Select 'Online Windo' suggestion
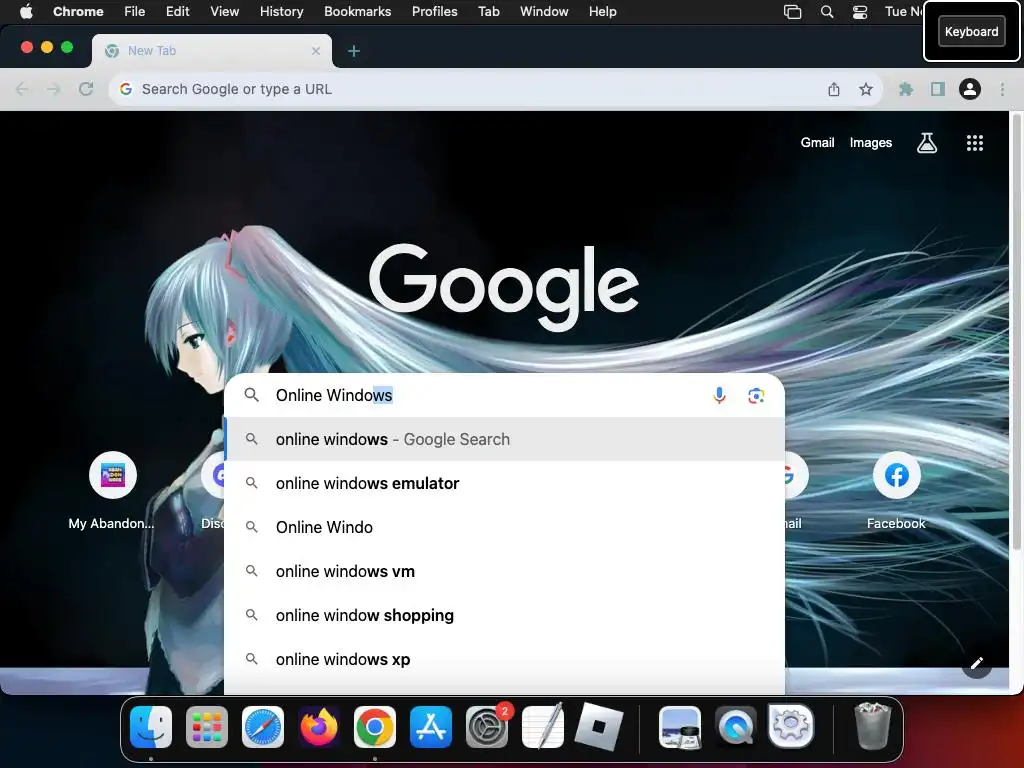 coord(504,527)
